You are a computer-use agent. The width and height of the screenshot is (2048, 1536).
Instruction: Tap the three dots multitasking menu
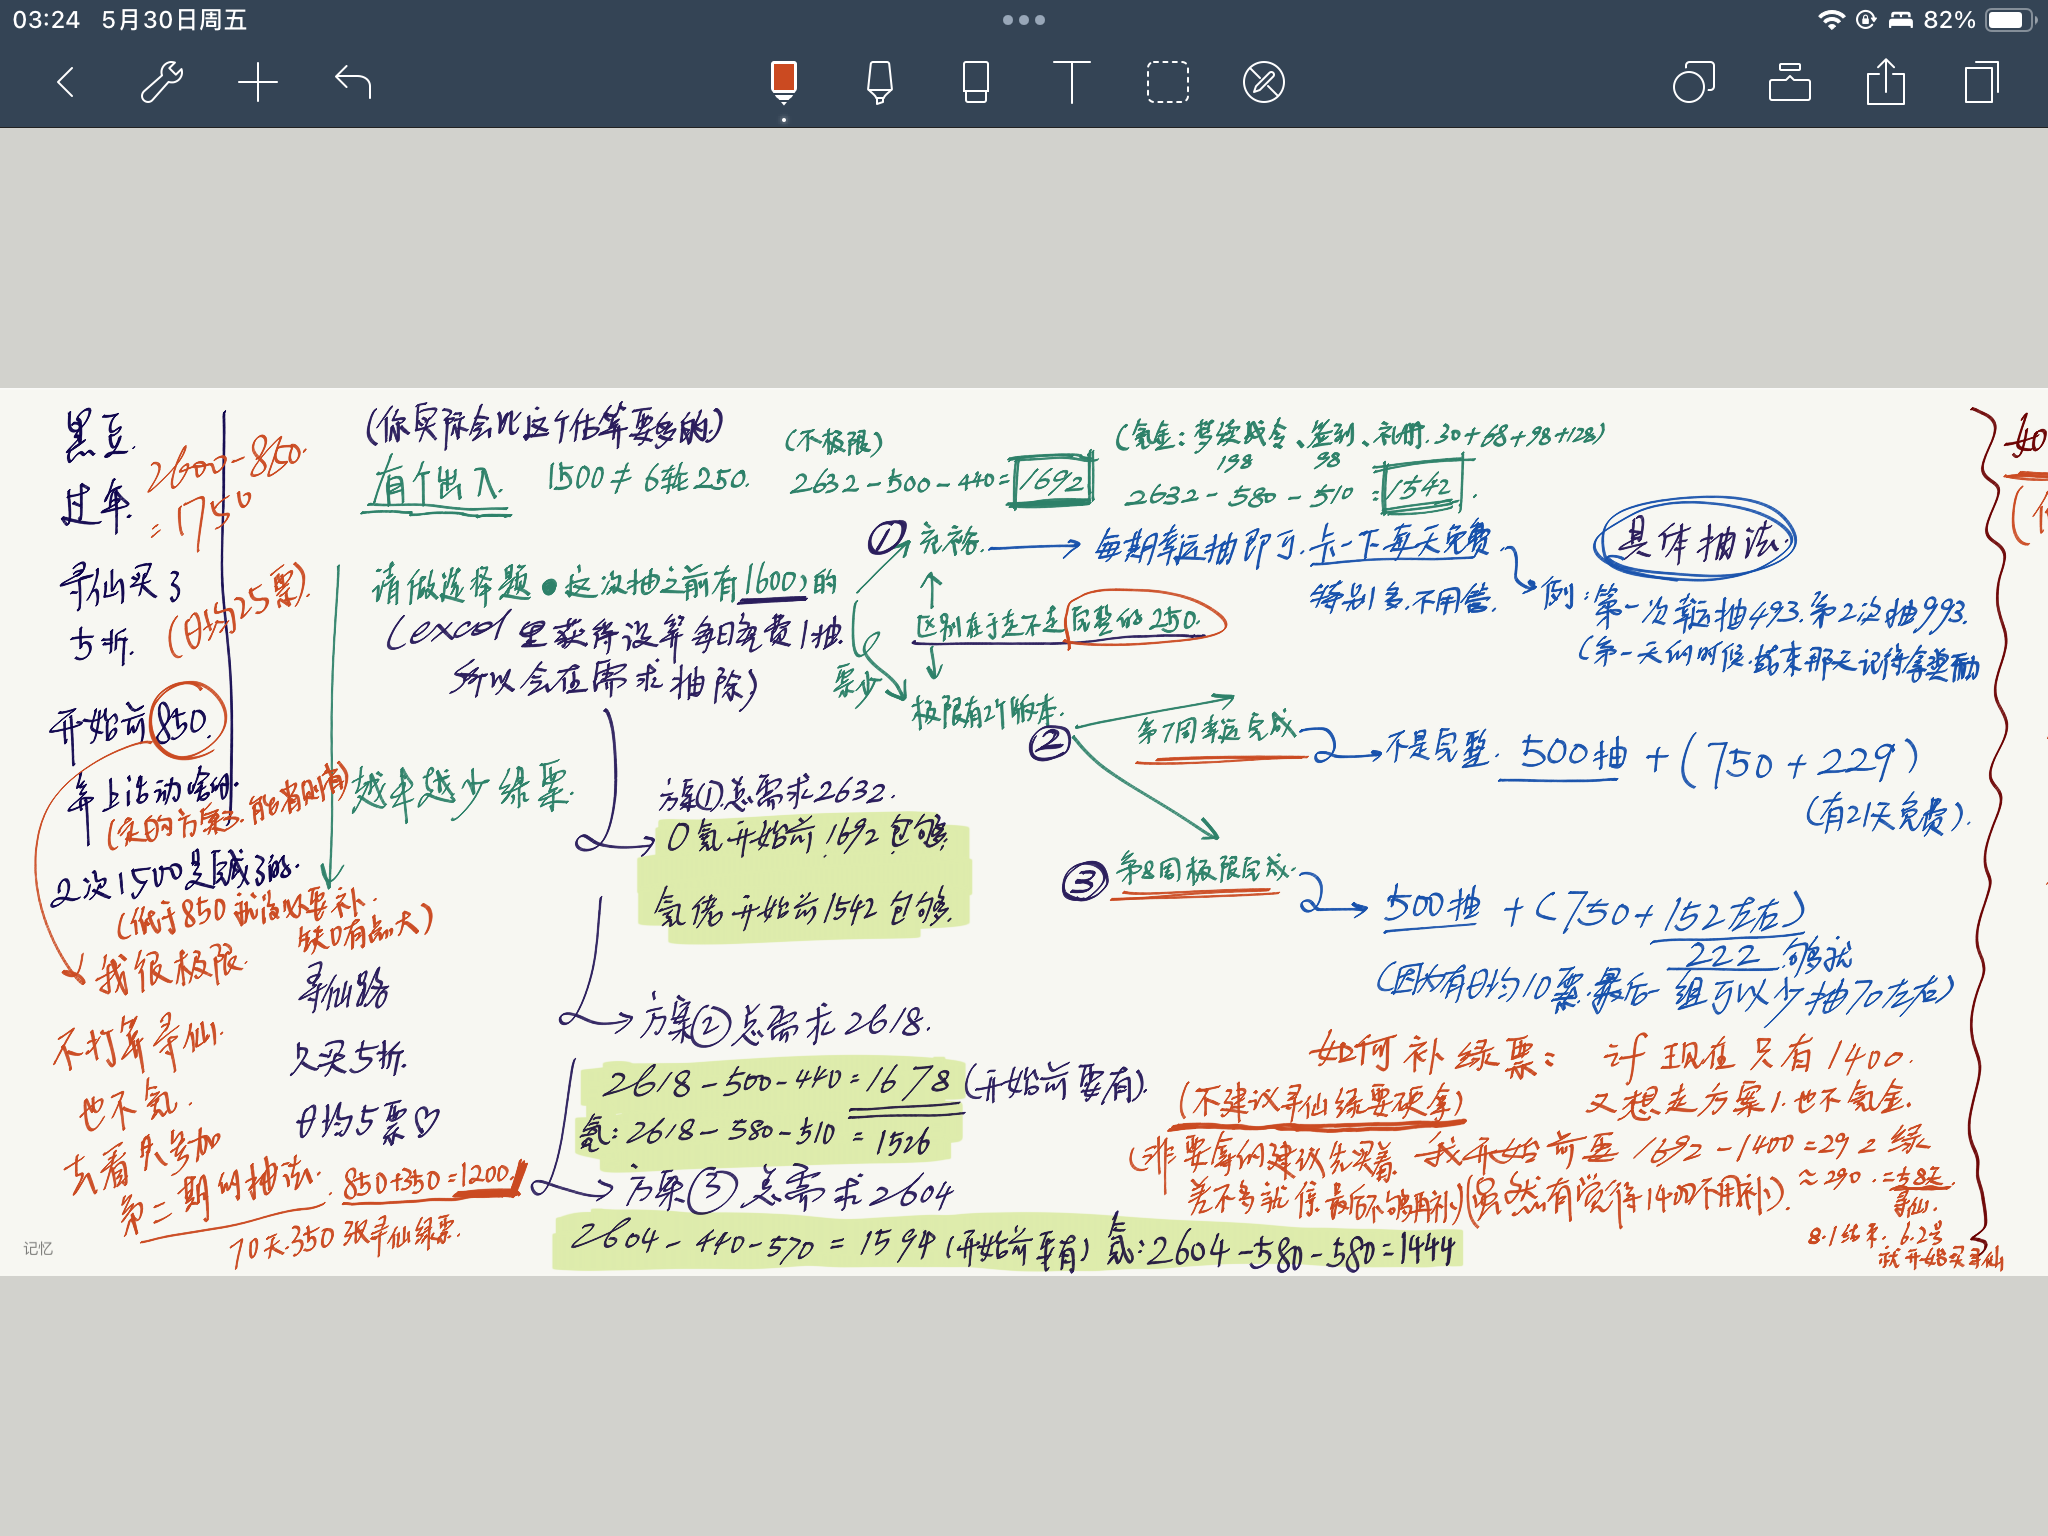1024,20
